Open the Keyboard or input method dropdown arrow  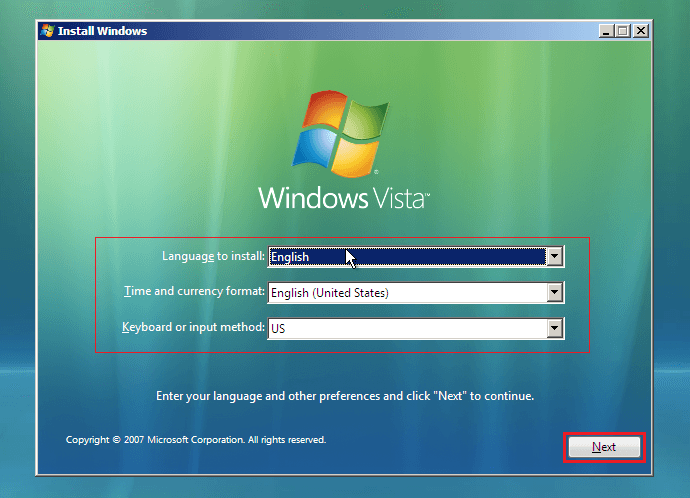pos(554,328)
